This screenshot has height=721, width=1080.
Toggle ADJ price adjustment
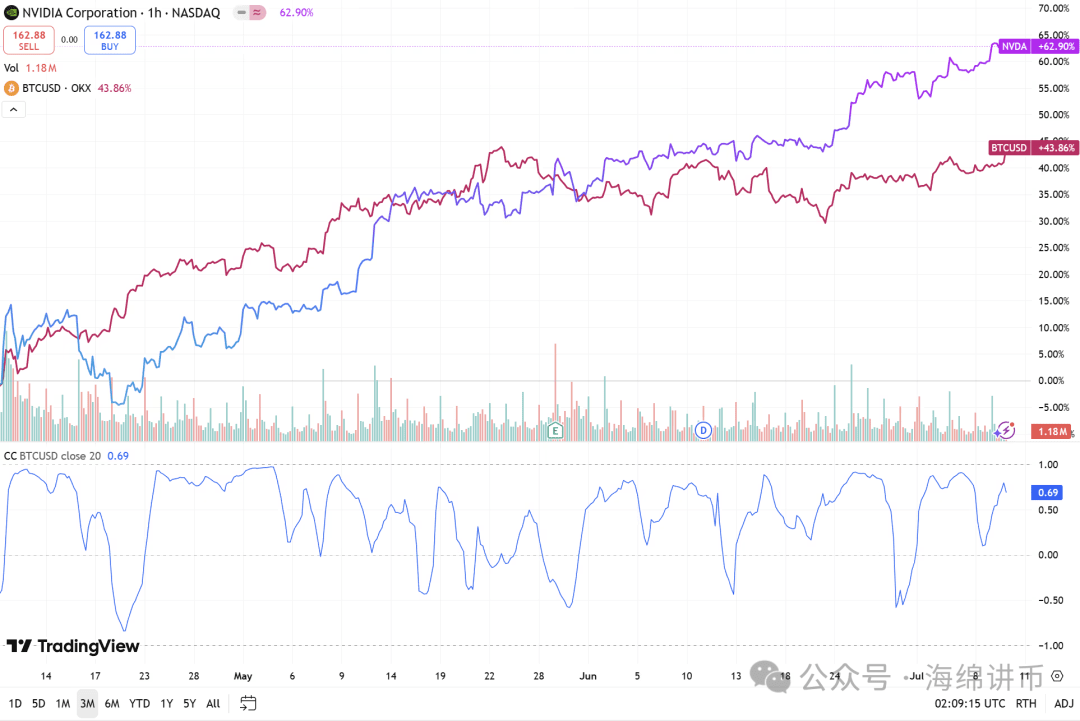click(x=1061, y=703)
